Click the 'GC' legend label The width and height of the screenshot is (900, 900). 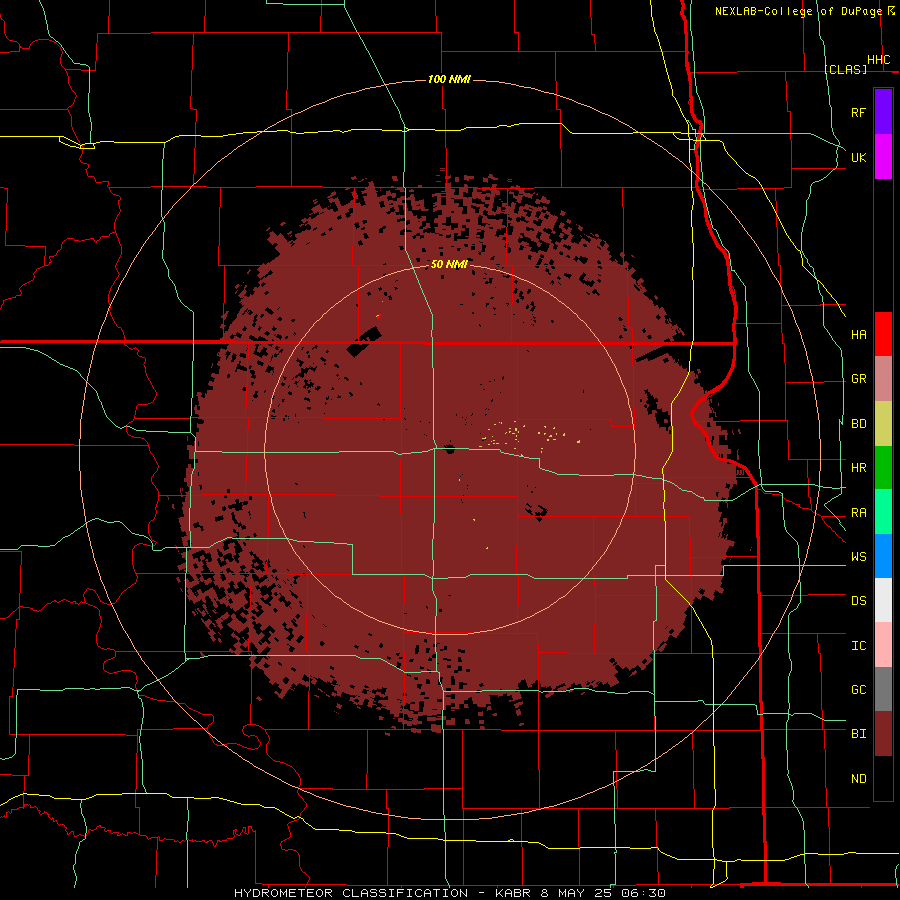(858, 690)
